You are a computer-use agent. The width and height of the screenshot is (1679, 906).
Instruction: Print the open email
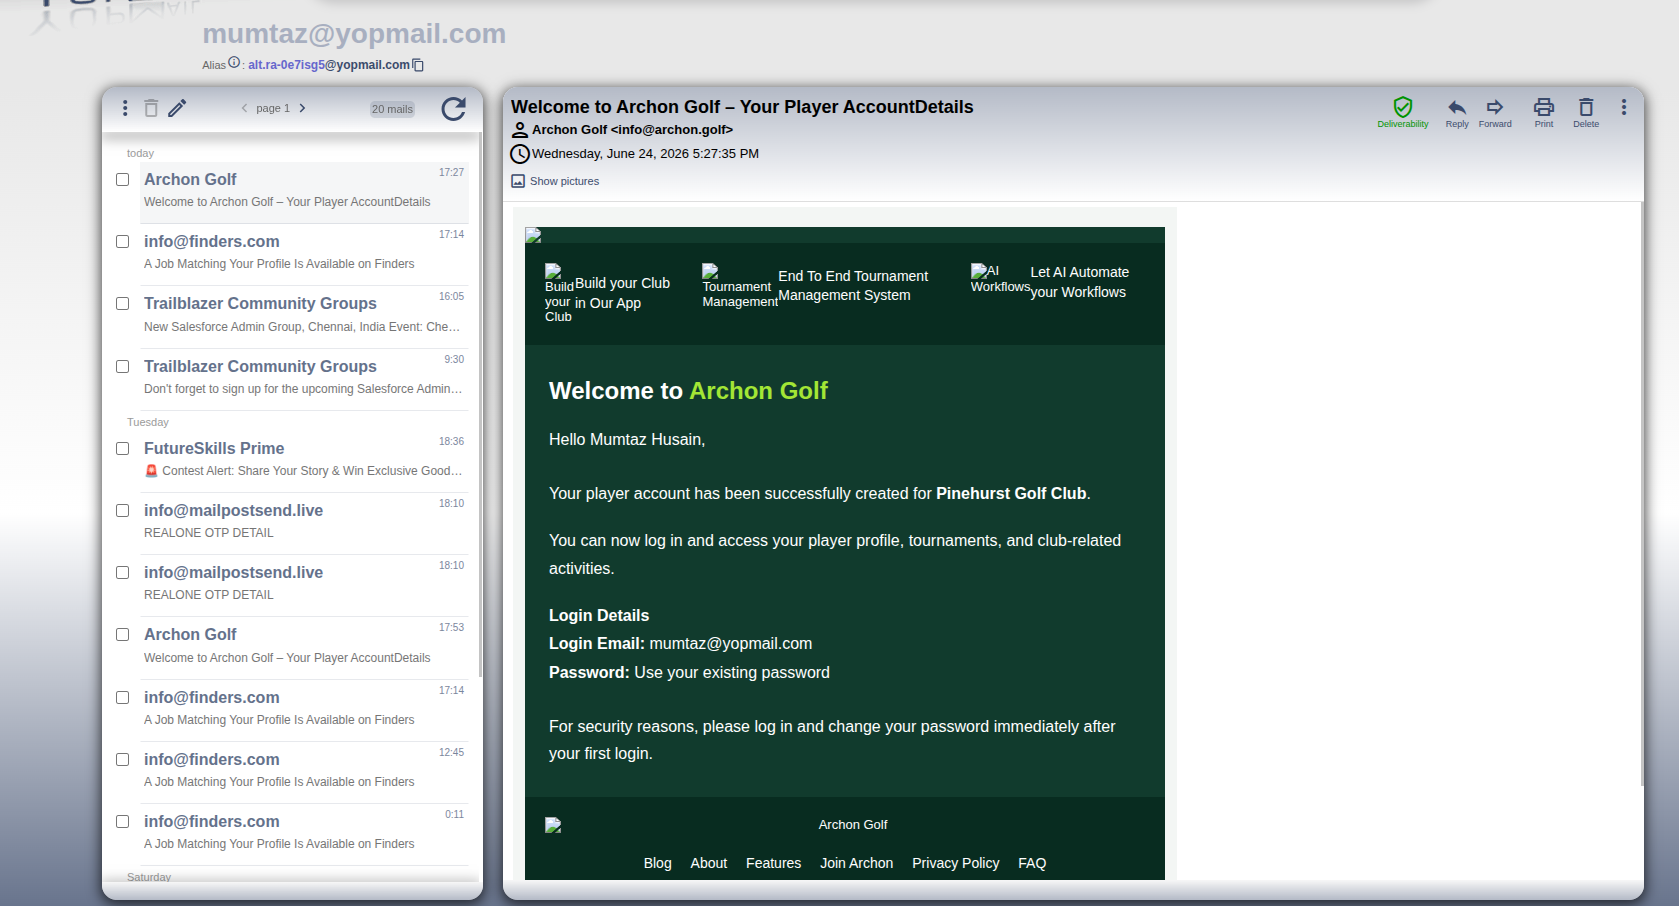[x=1544, y=112]
